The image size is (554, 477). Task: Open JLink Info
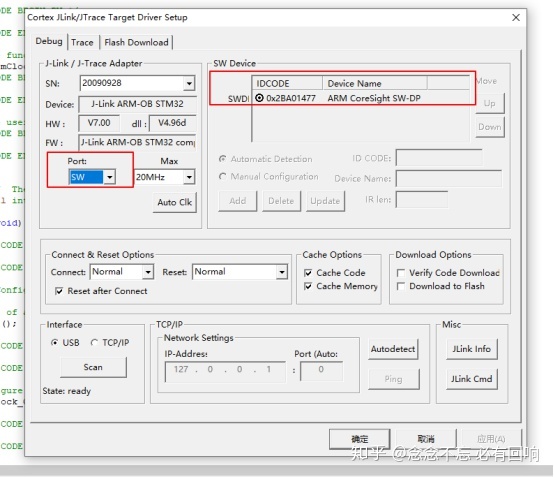click(472, 349)
